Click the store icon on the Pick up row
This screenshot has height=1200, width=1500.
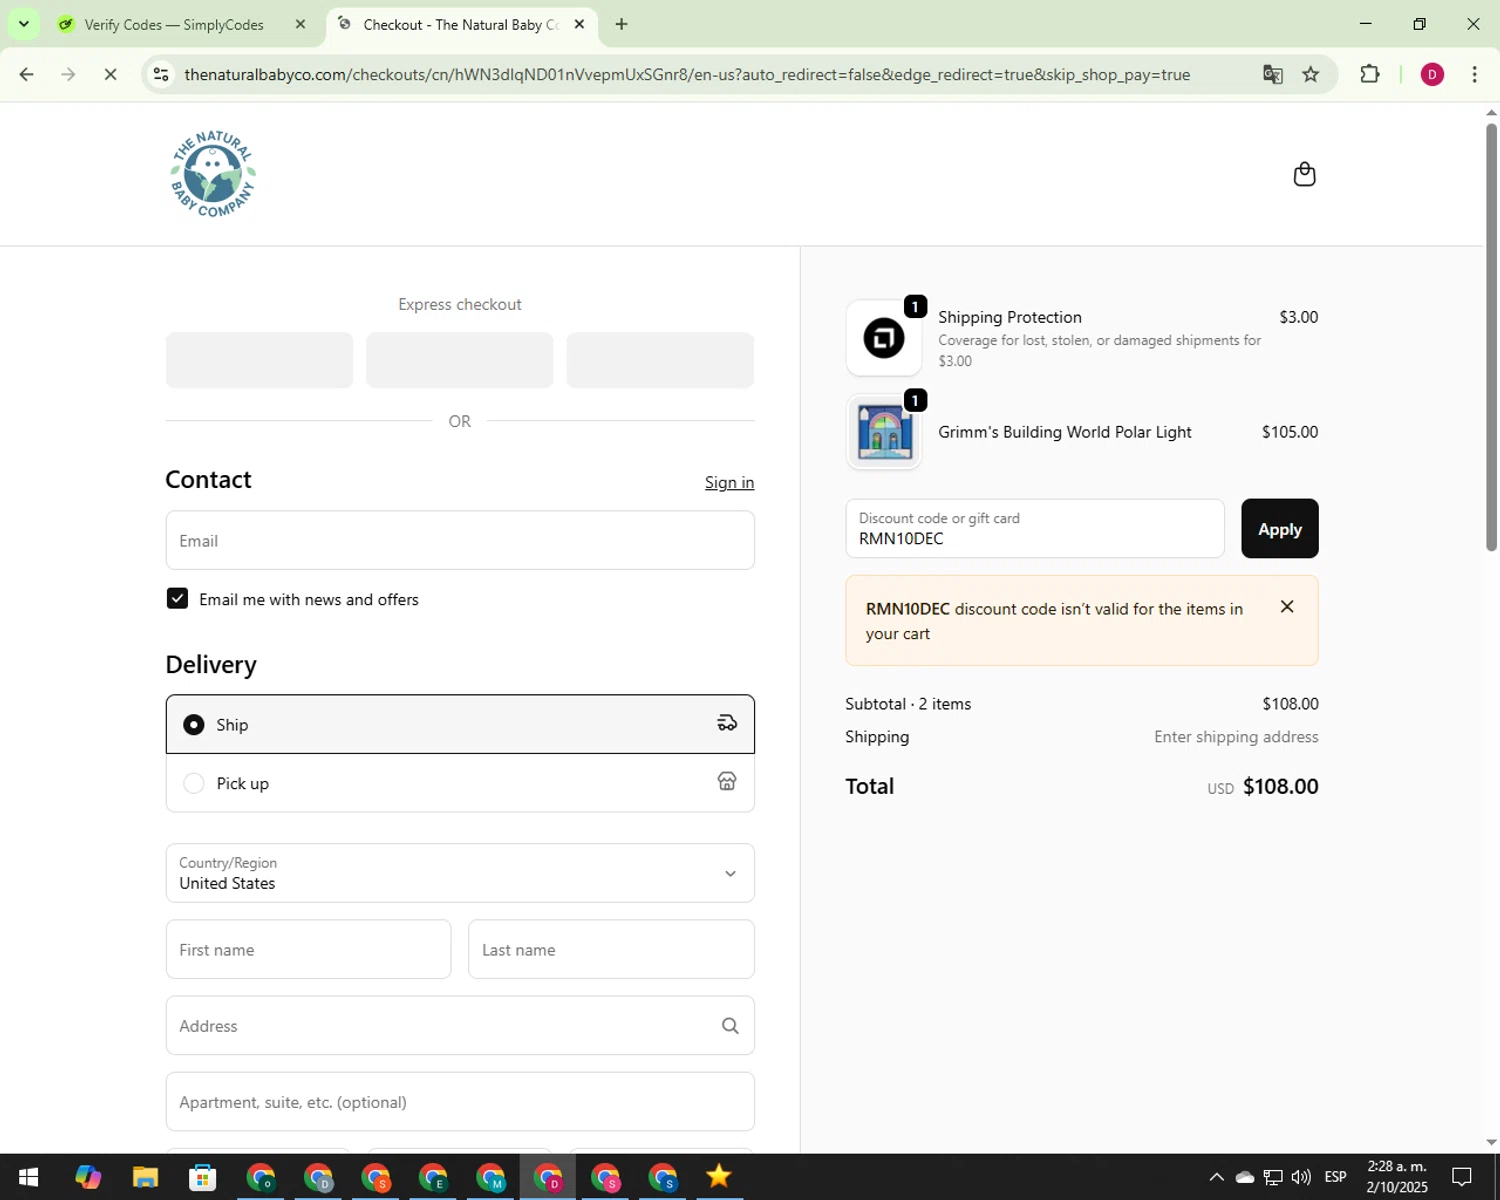tap(727, 782)
